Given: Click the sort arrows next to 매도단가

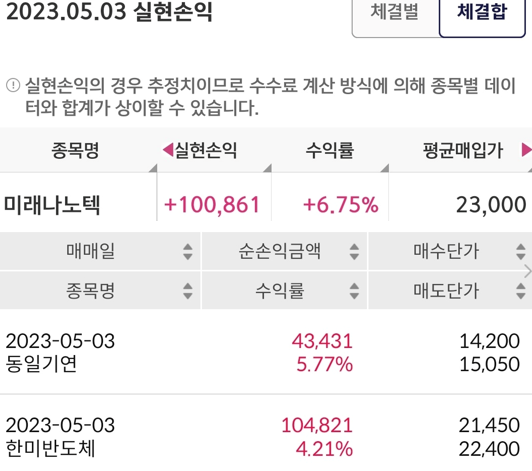Looking at the screenshot, I should 521,291.
